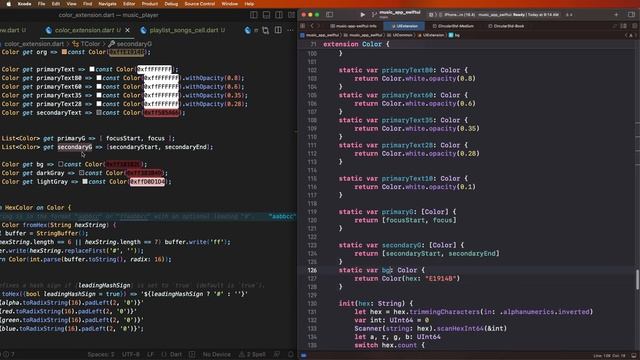This screenshot has height=360, width=640.
Task: Switch to music-app-swiftui-Info tab in Xcode
Action: 353,26
